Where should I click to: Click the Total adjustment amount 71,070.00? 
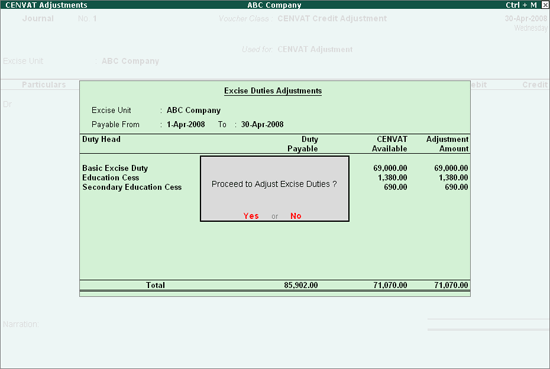451,285
